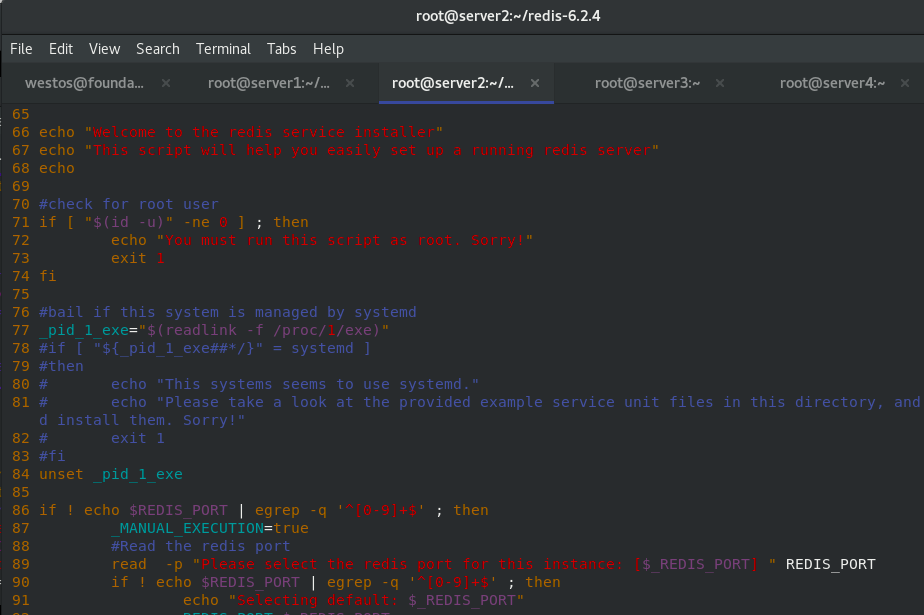Viewport: 924px width, 615px height.
Task: Click '#bail if this system is managed by systemd'
Action: tap(227, 312)
